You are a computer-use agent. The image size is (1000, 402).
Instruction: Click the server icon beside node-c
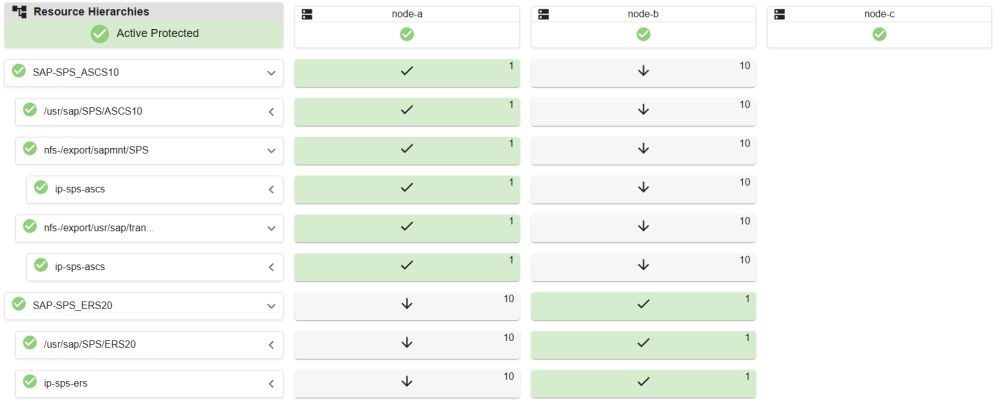click(780, 14)
